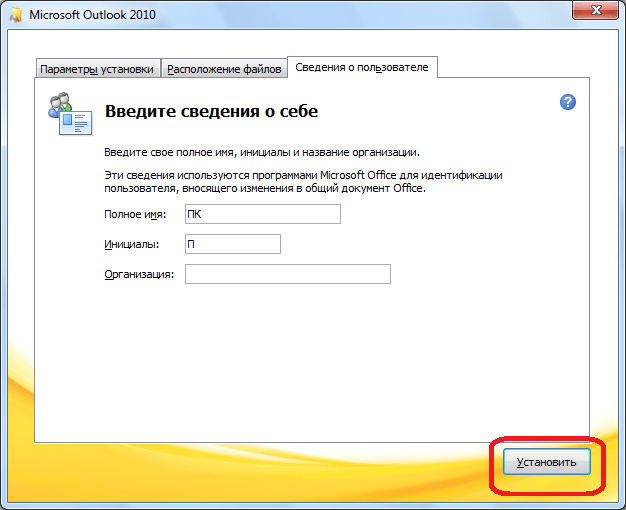Switch to Расположение файлов tab
Viewport: 626px width, 510px height.
(224, 69)
